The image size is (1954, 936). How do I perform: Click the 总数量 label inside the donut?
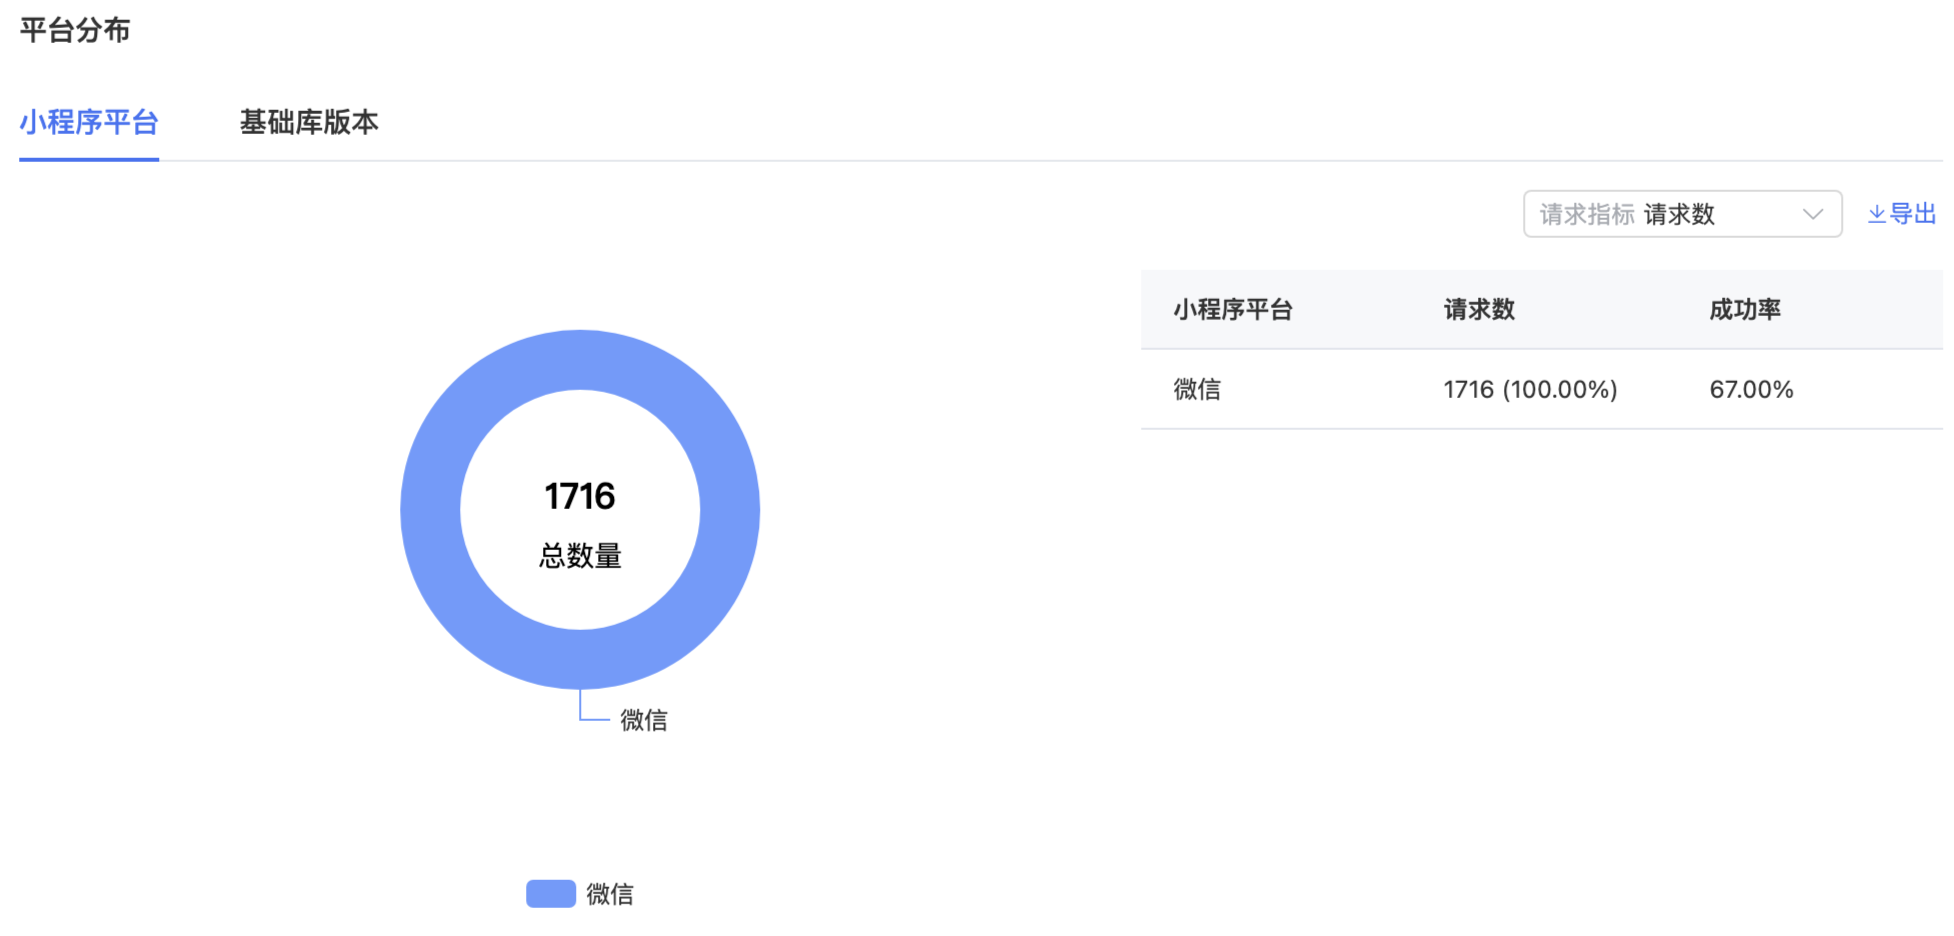(580, 556)
